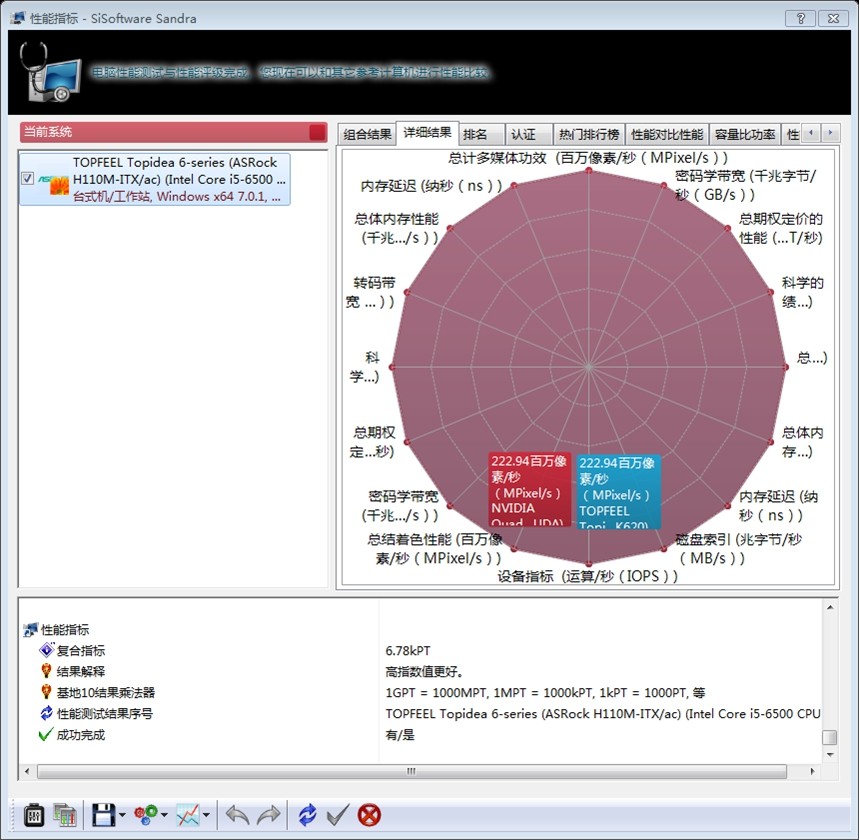
Task: Click the grey checkmark OK icon
Action: (x=338, y=814)
